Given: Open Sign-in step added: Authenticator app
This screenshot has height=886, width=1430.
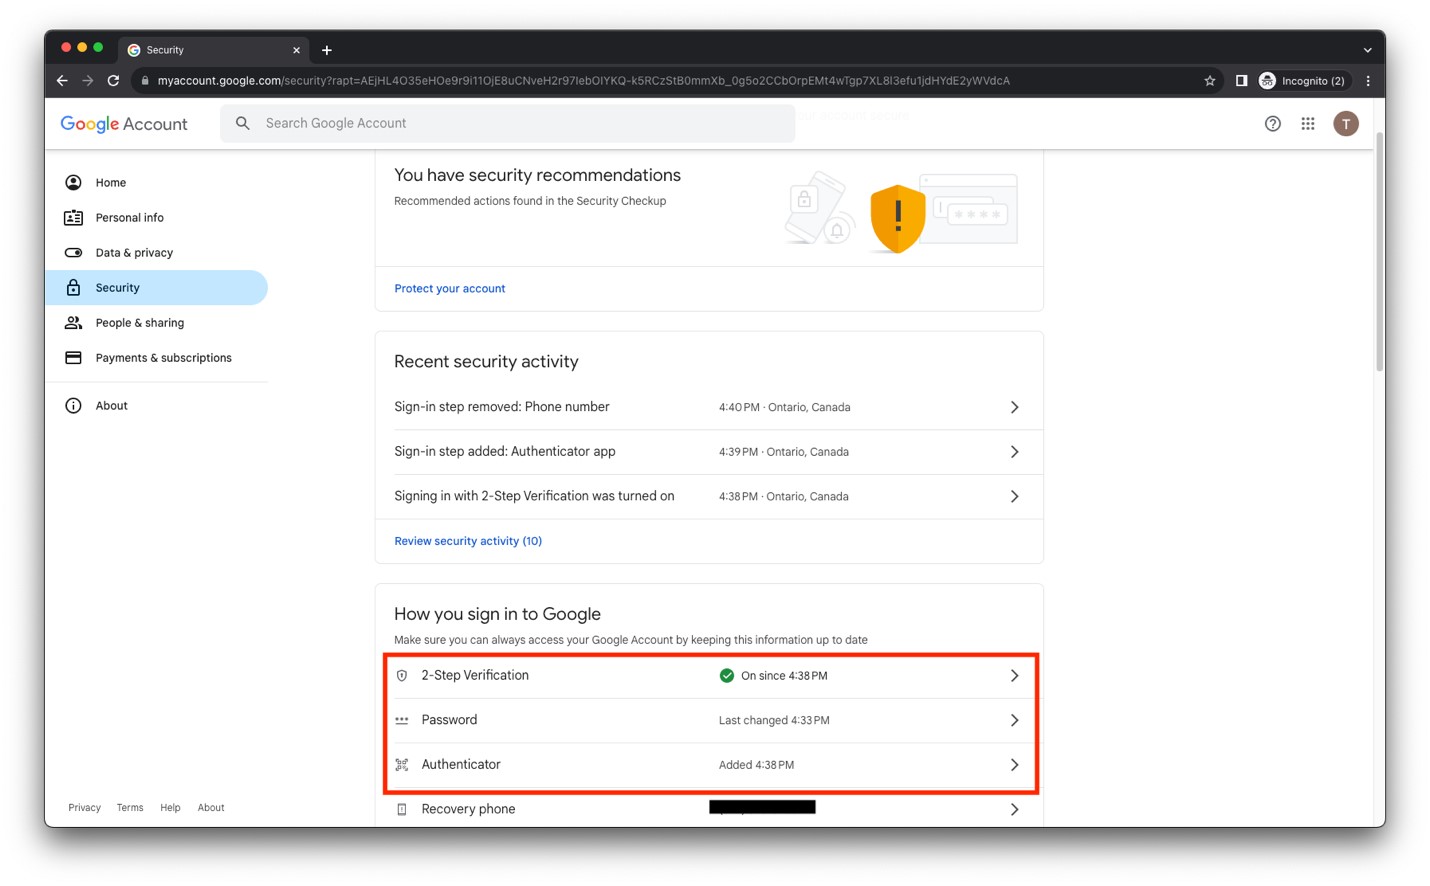Looking at the screenshot, I should (x=709, y=452).
